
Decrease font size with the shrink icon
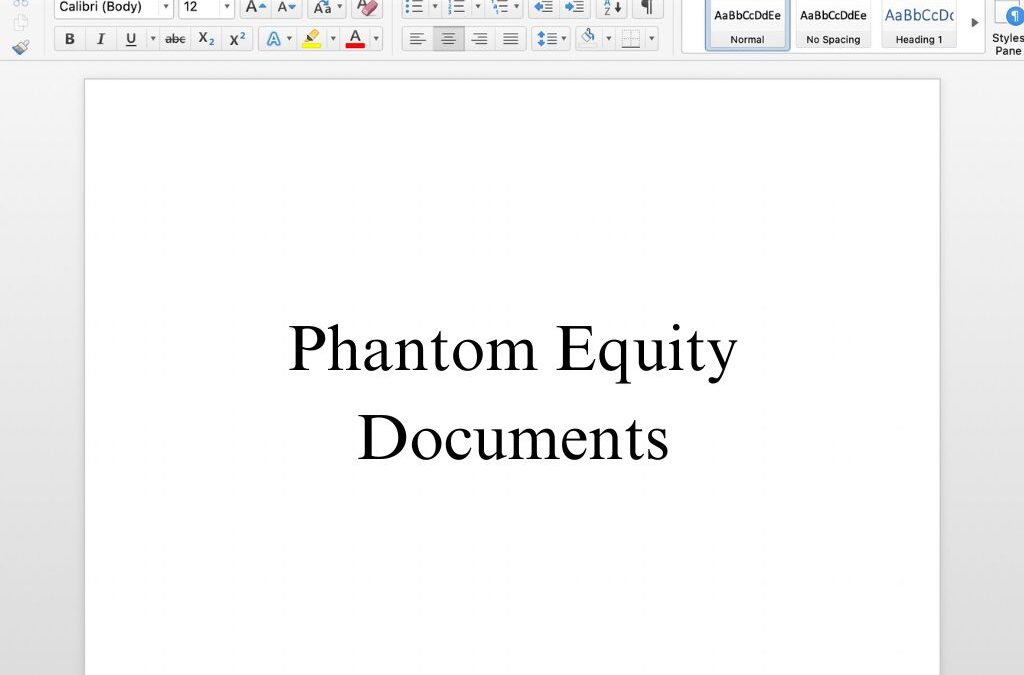pyautogui.click(x=286, y=7)
